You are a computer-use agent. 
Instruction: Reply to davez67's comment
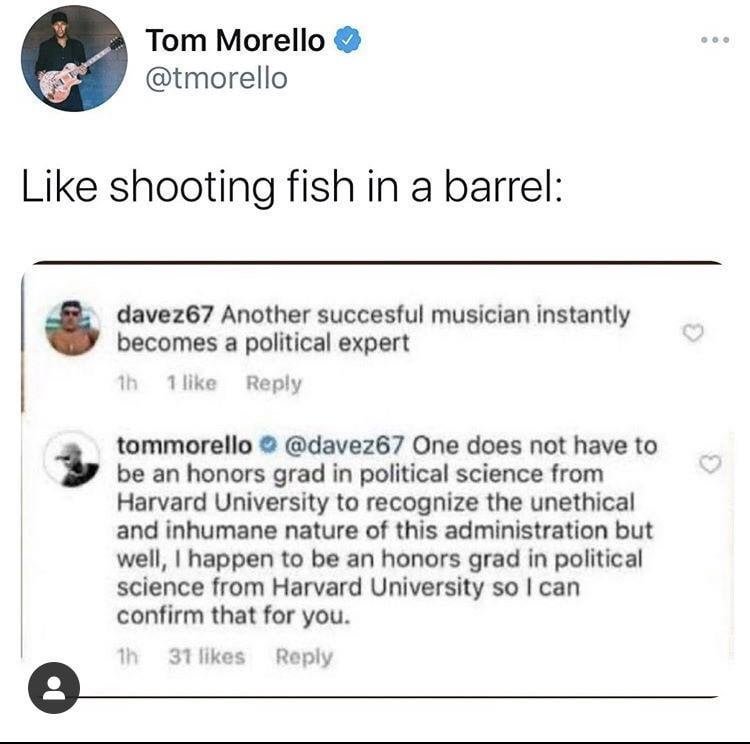tap(274, 383)
